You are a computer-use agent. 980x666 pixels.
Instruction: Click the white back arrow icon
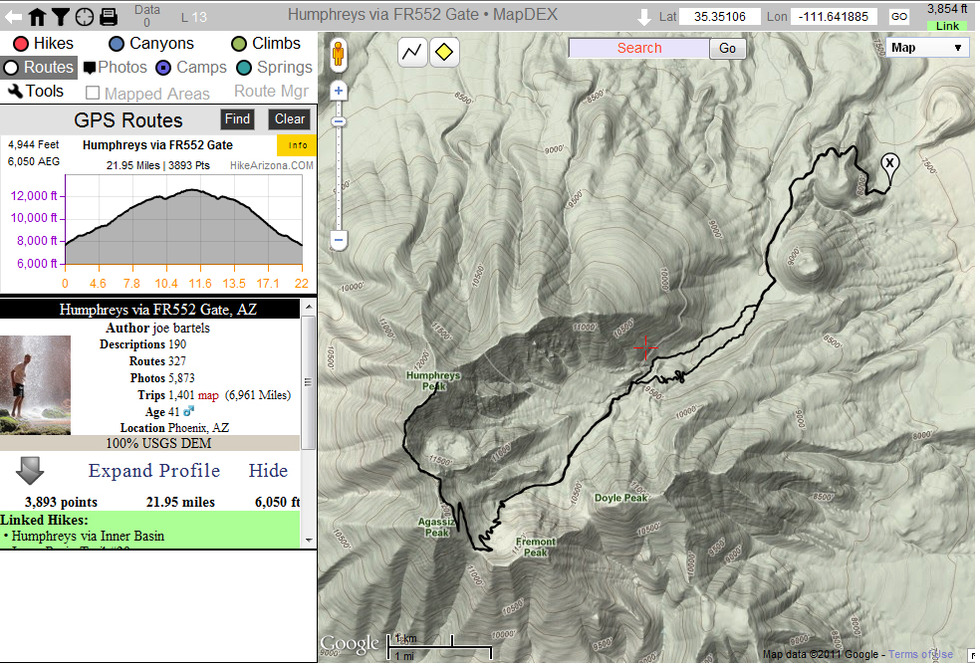pyautogui.click(x=12, y=17)
